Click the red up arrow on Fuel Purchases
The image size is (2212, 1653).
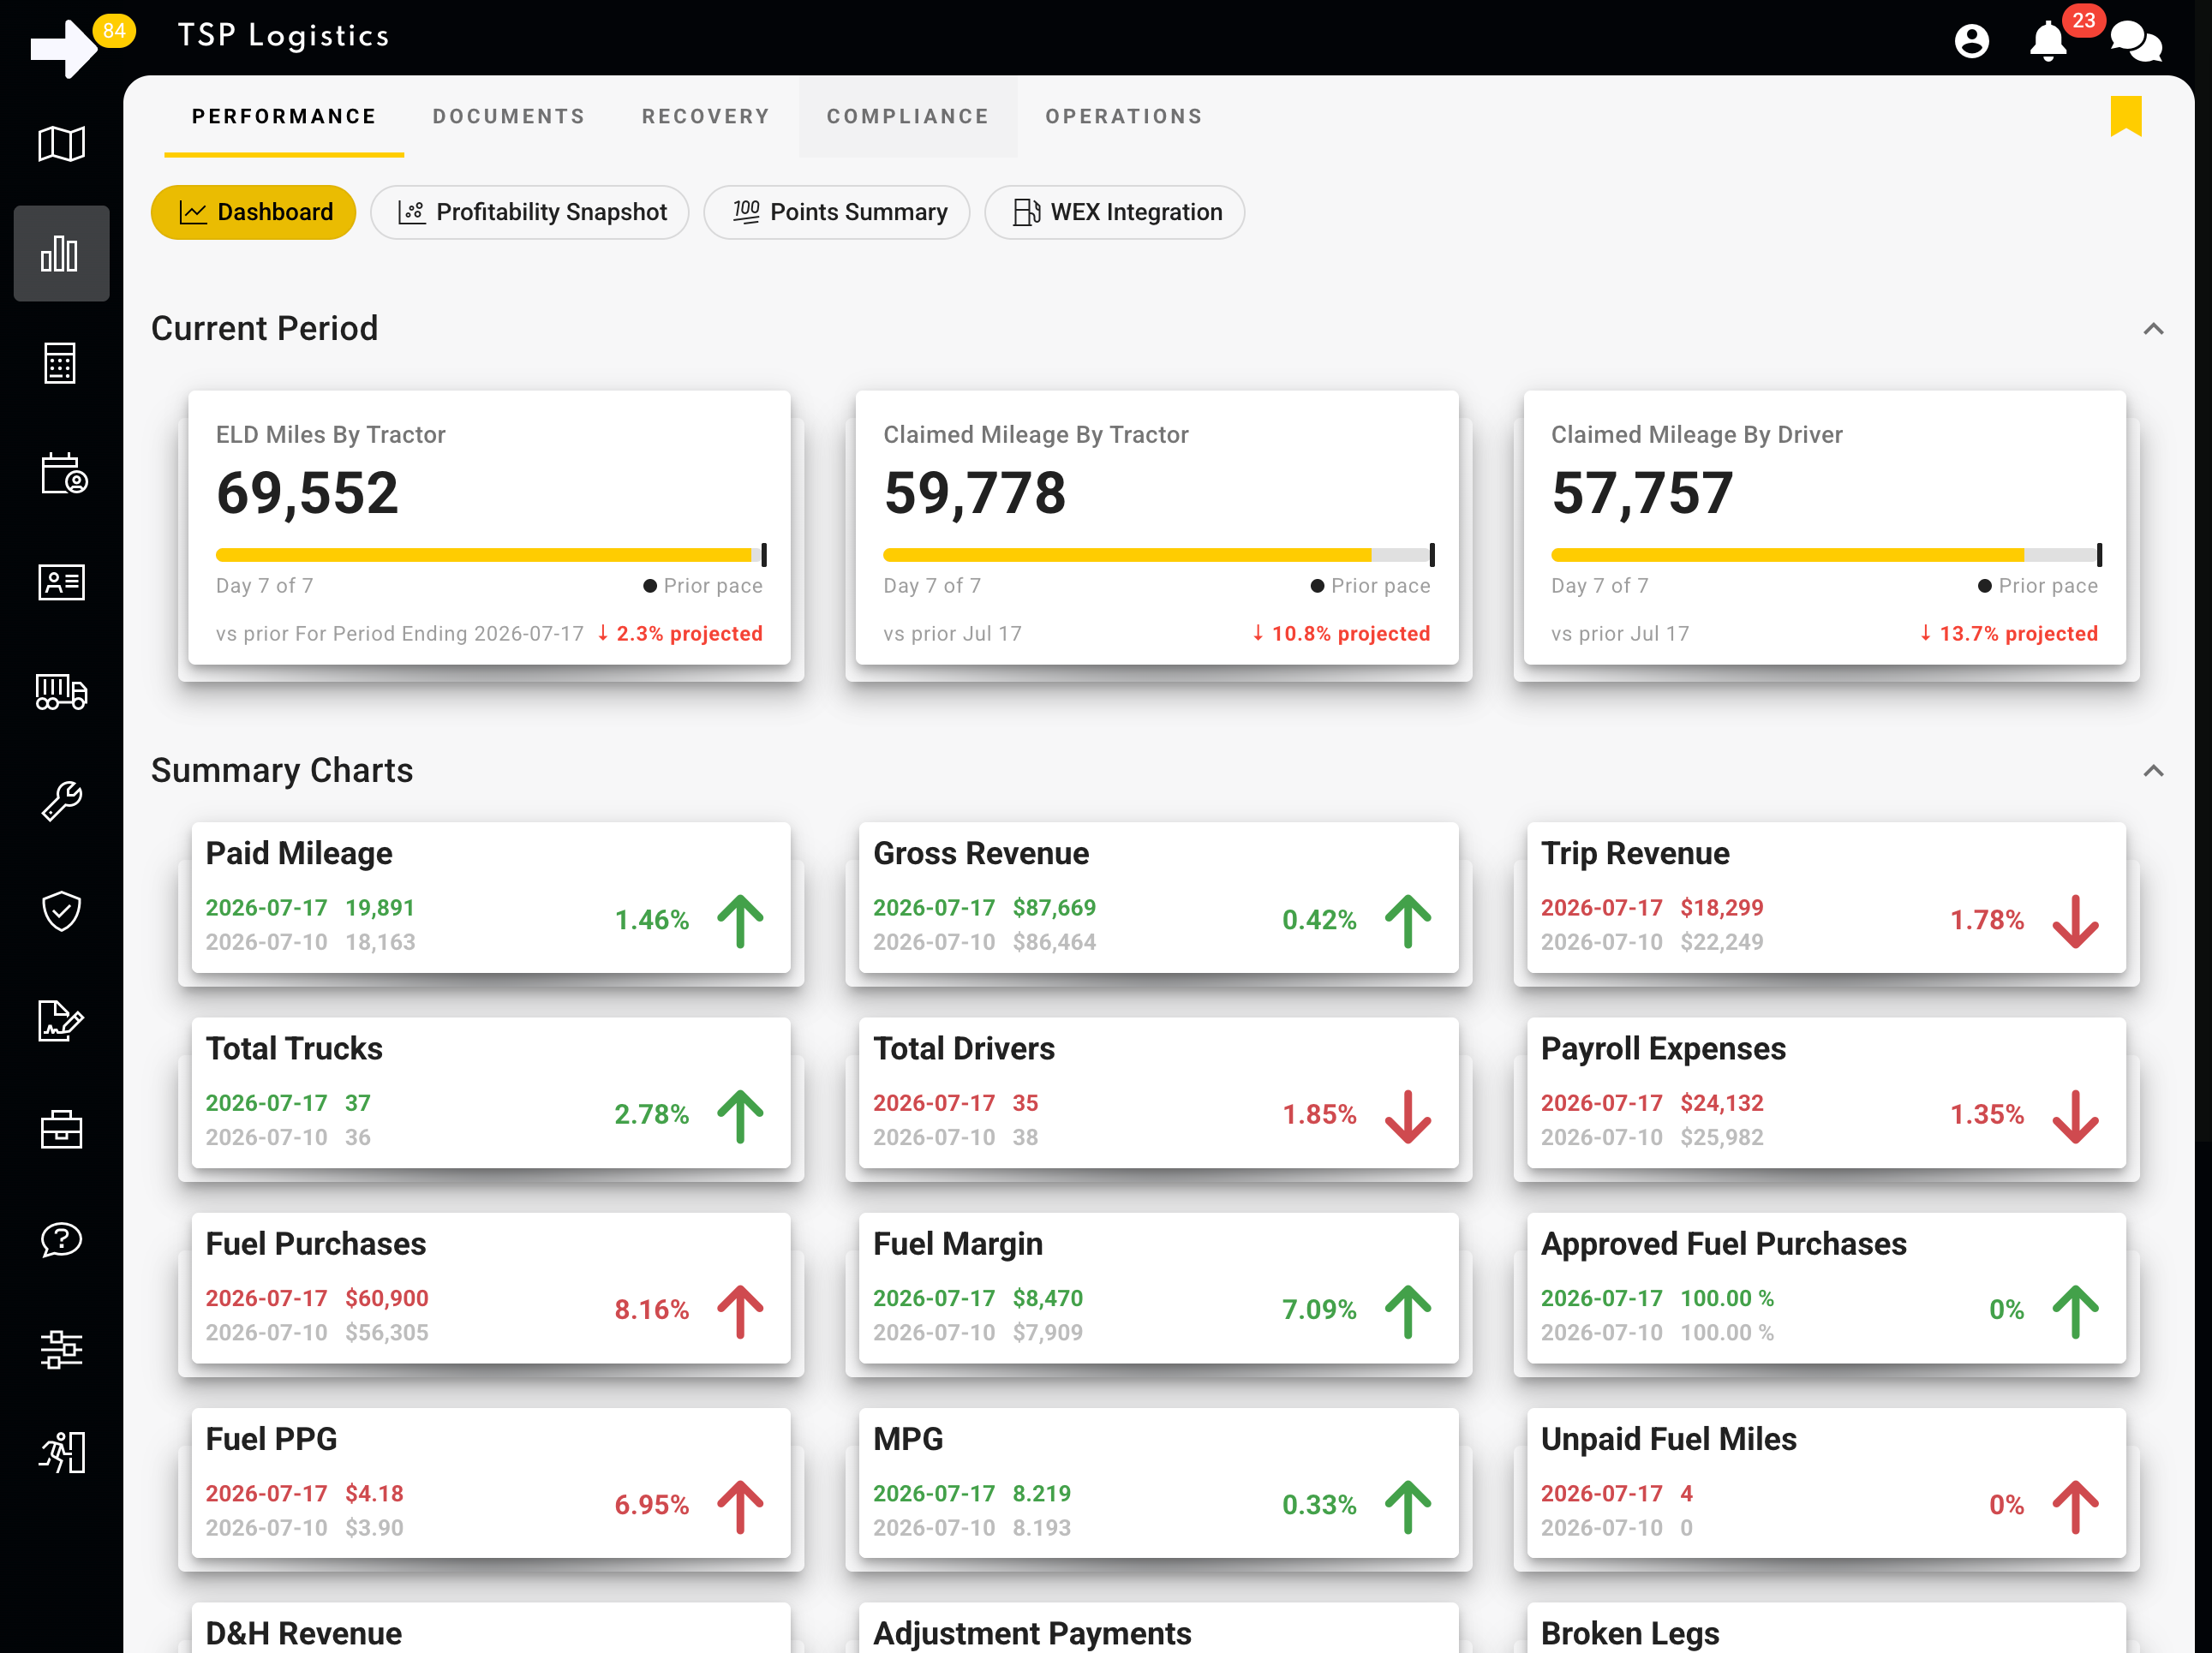741,1310
